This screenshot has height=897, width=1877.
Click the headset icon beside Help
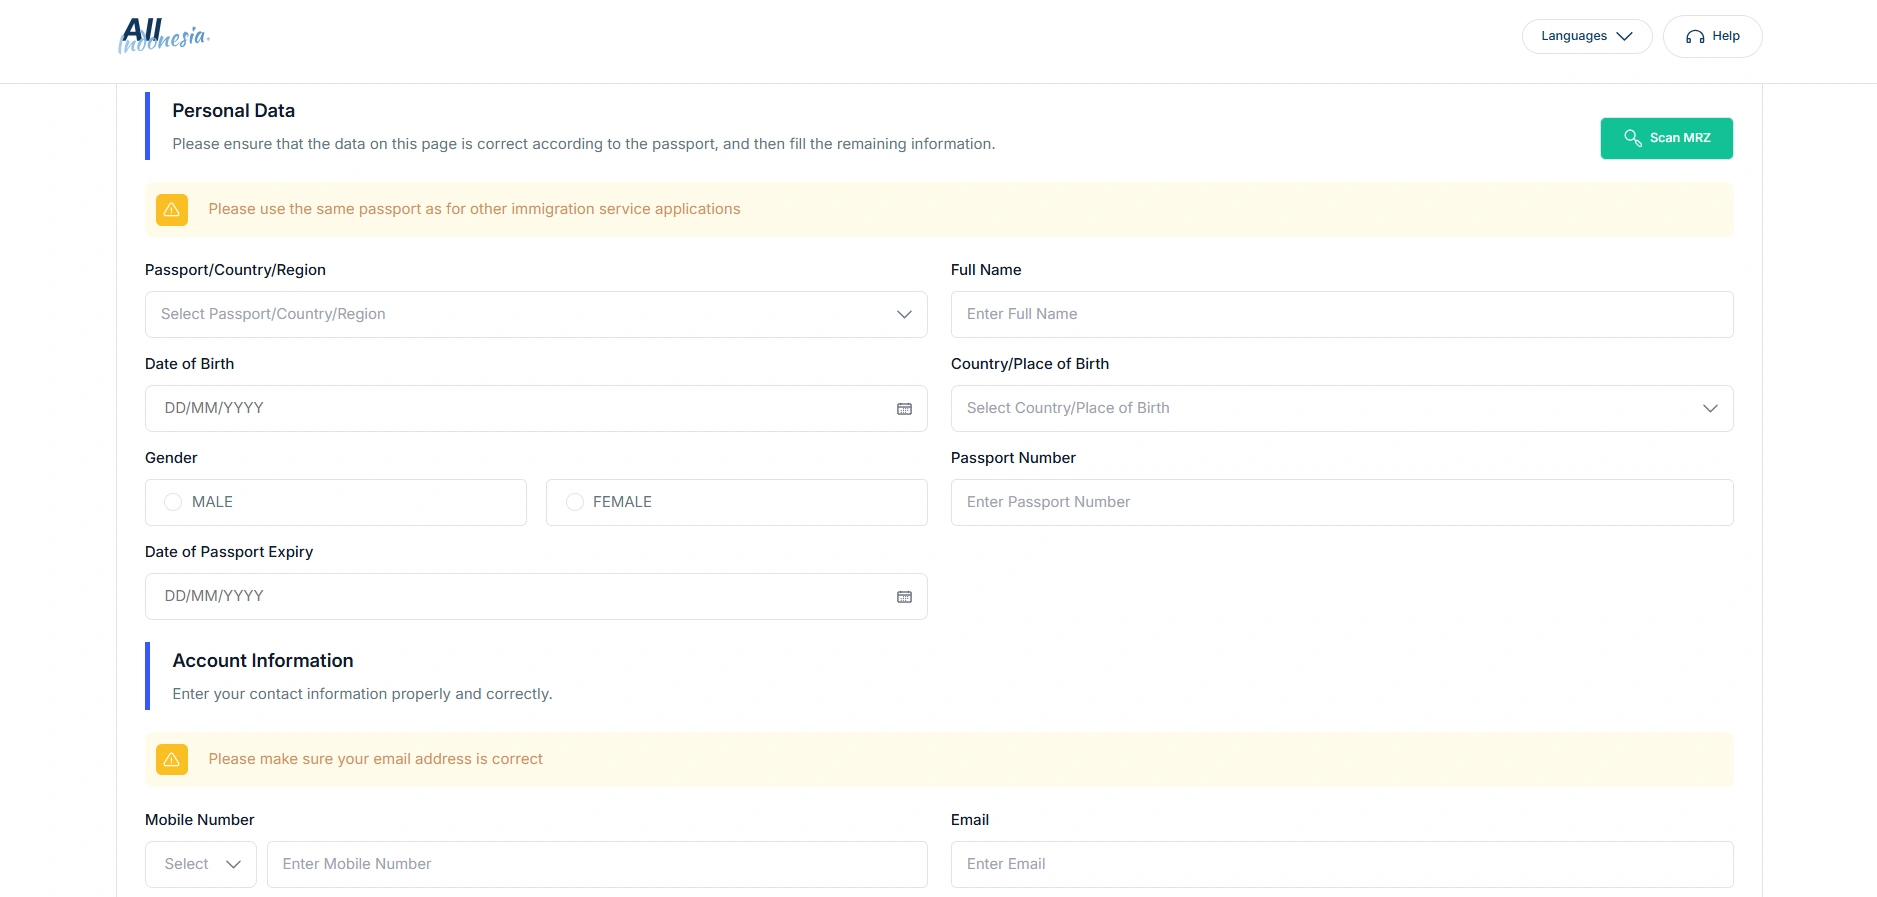(1695, 37)
